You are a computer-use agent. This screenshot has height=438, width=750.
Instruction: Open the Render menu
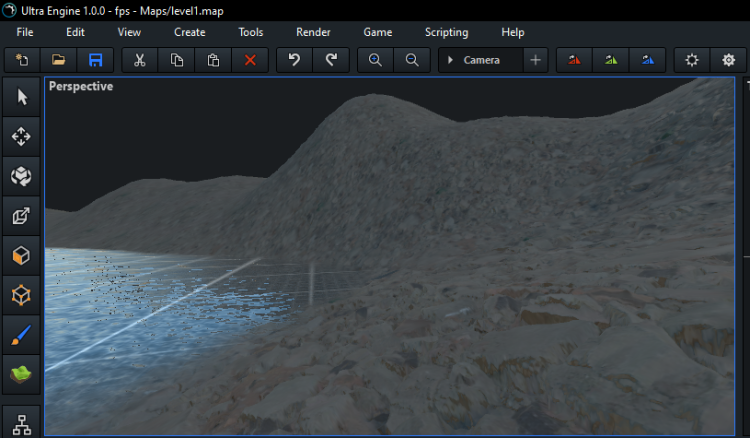click(x=313, y=32)
